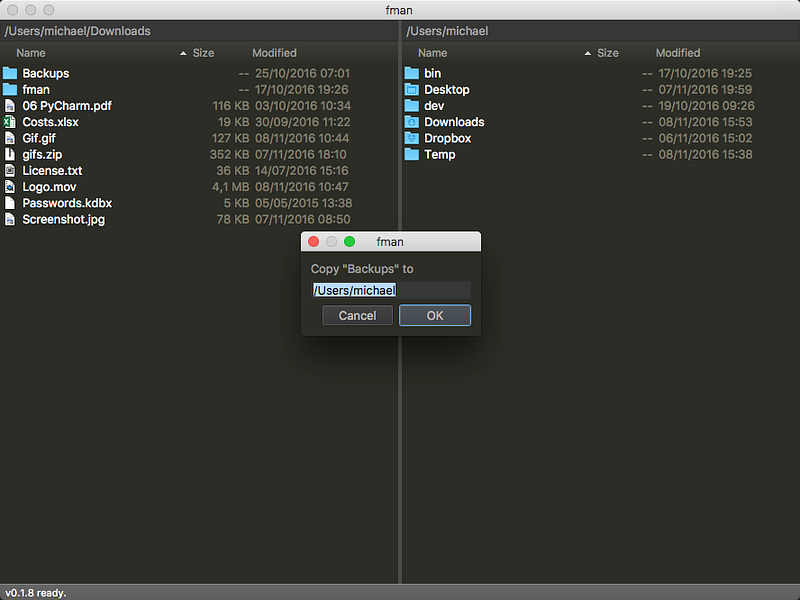This screenshot has width=800, height=600.
Task: Click the Logo.mov video icon
Action: [x=10, y=187]
